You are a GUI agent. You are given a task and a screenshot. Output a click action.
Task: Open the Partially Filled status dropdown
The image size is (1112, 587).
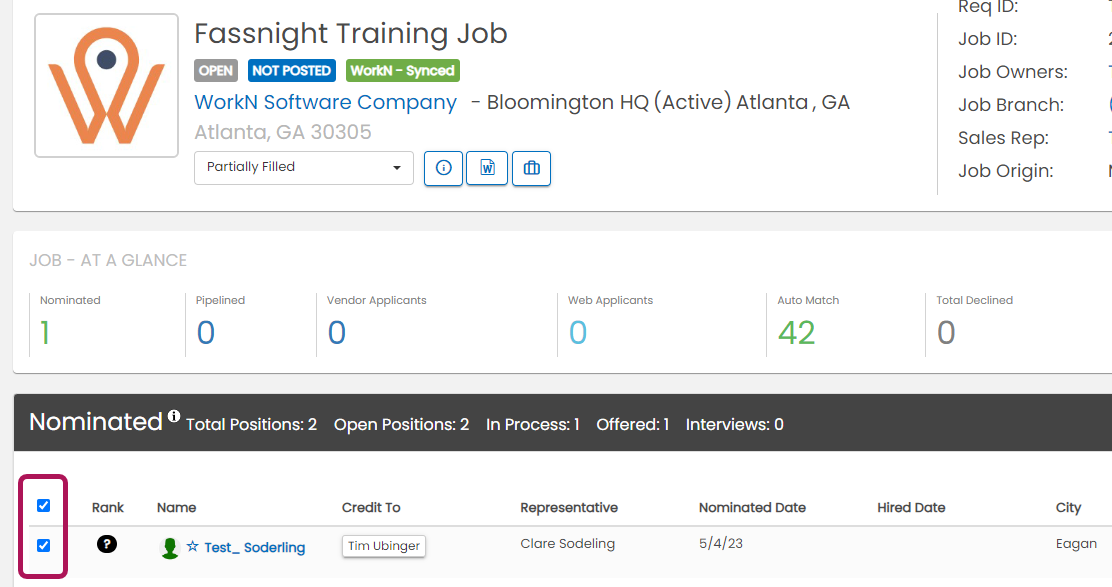click(x=304, y=167)
